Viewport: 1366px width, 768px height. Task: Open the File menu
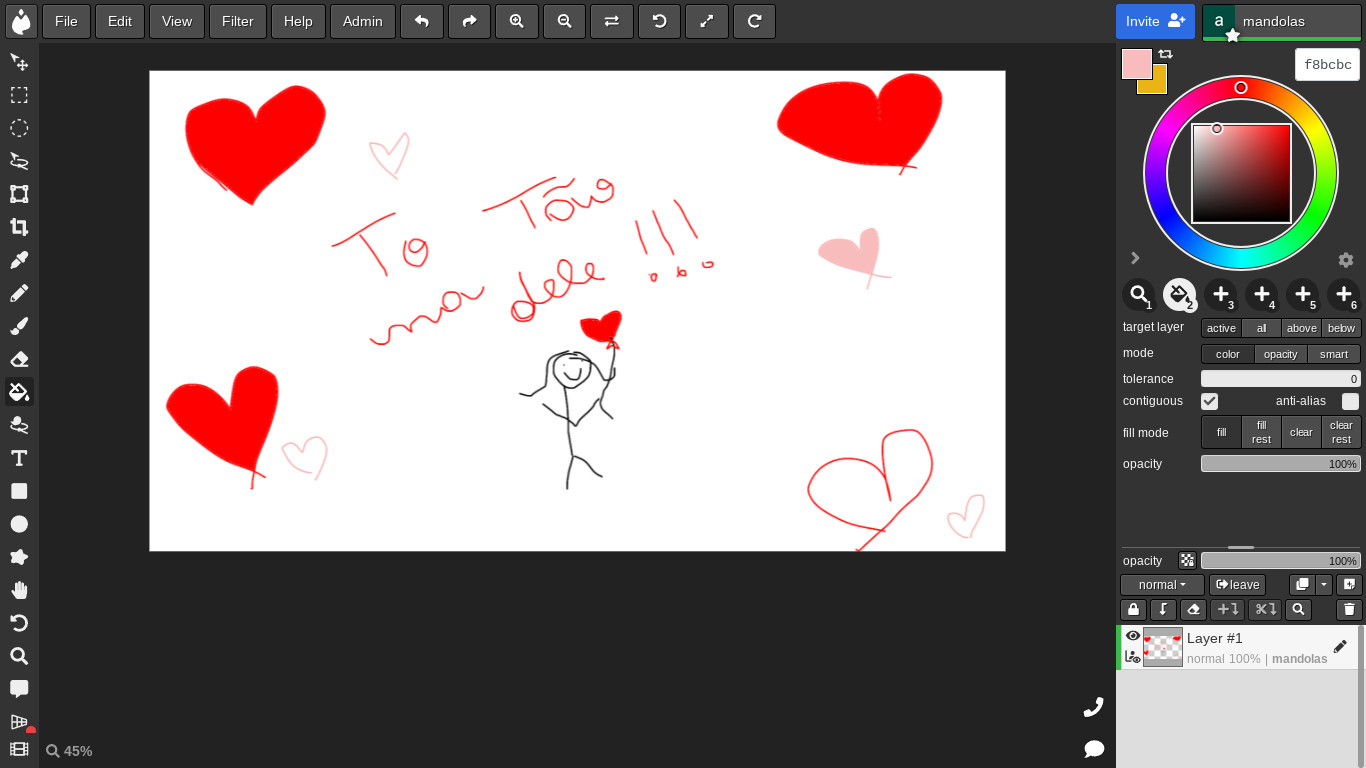tap(66, 21)
